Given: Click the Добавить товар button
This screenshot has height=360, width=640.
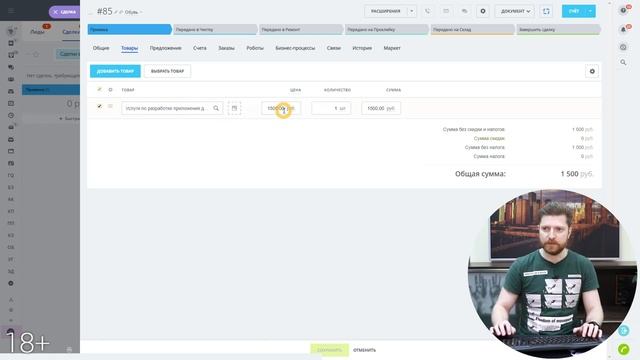Looking at the screenshot, I should [115, 71].
